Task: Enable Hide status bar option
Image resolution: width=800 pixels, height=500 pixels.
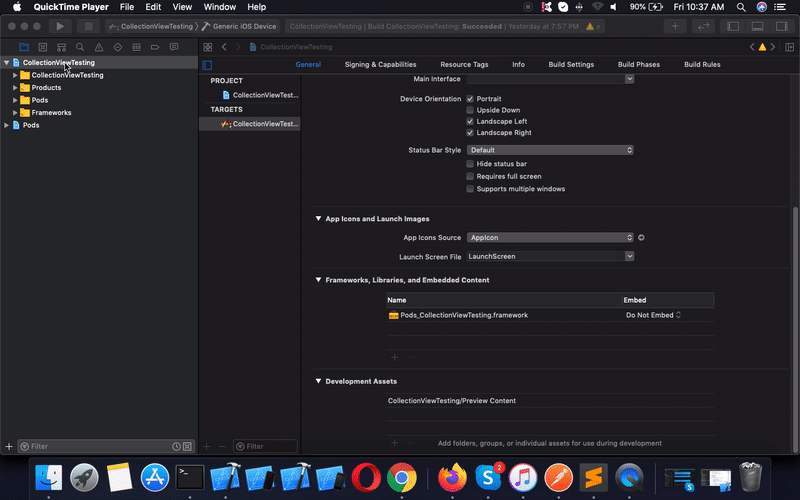Action: click(470, 164)
